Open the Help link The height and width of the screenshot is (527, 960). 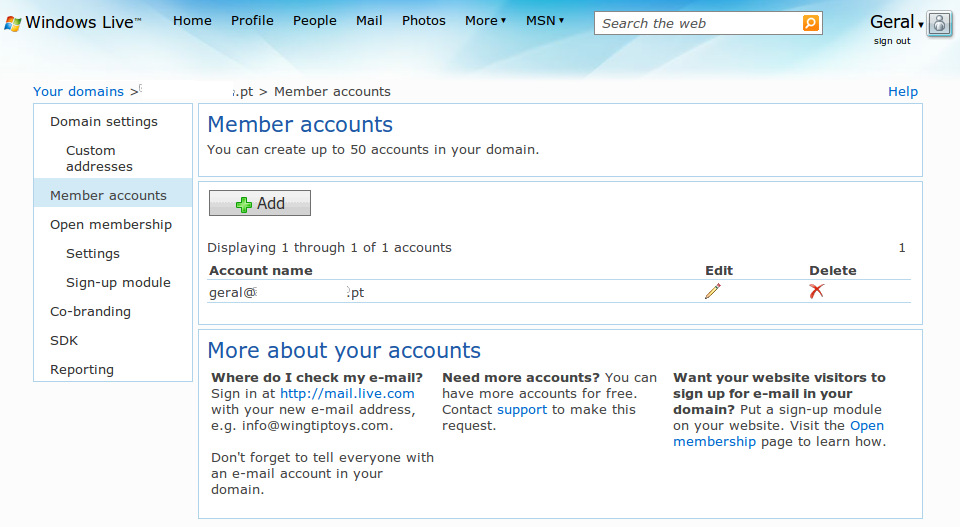tap(903, 92)
